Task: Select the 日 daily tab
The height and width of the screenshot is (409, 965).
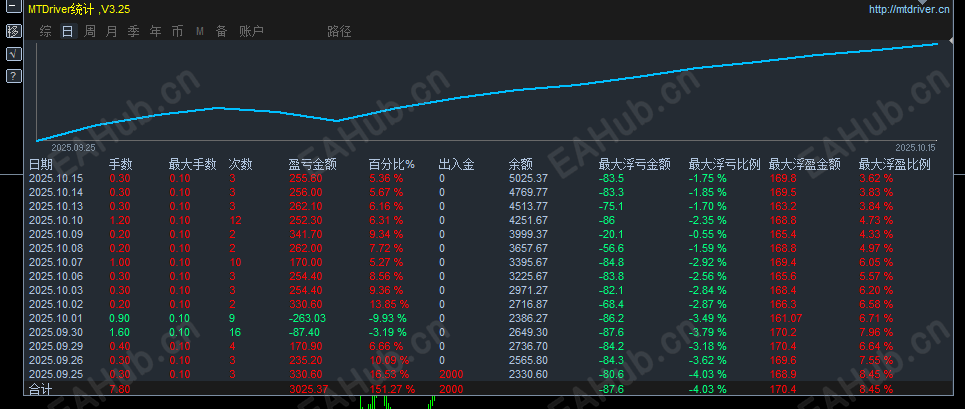Action: pyautogui.click(x=68, y=31)
